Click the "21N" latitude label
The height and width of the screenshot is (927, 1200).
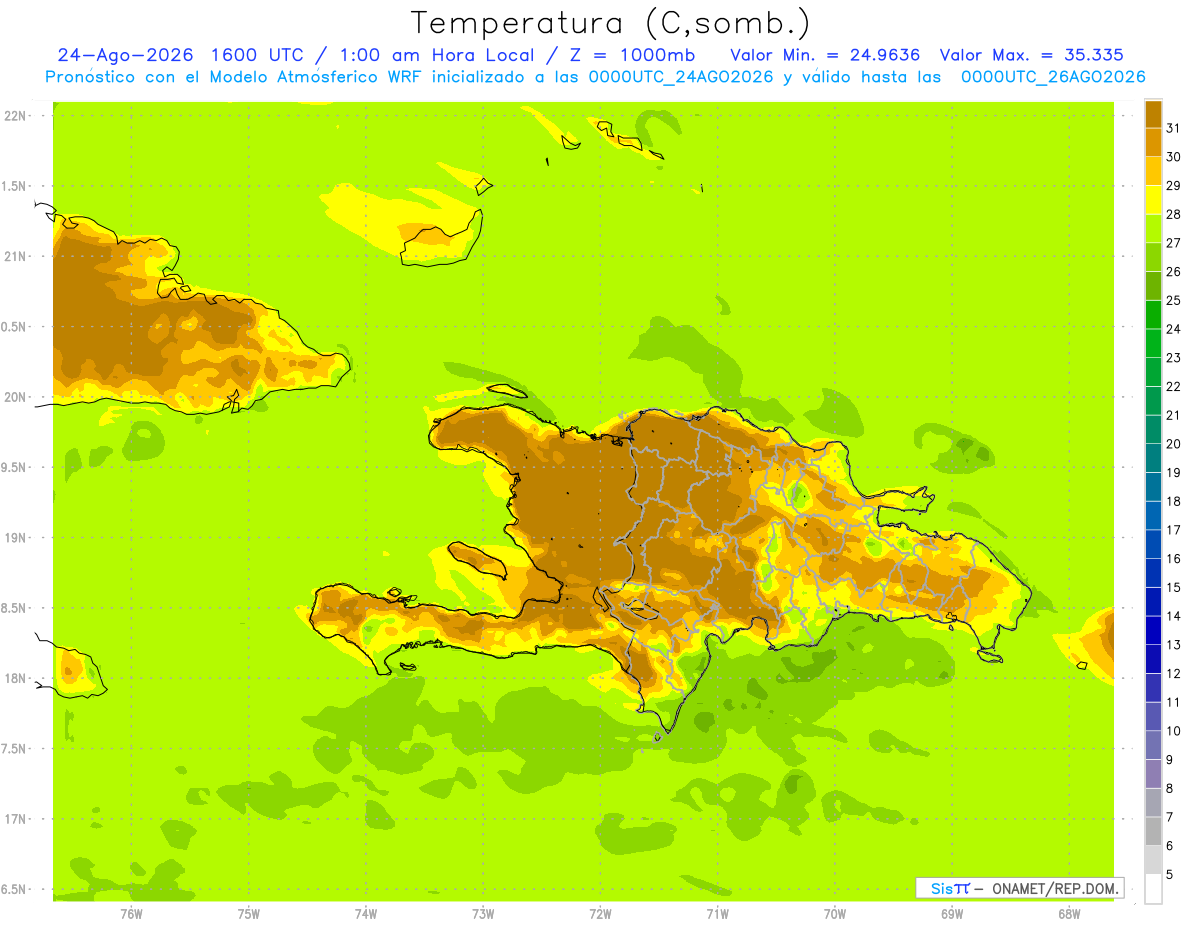pos(16,256)
